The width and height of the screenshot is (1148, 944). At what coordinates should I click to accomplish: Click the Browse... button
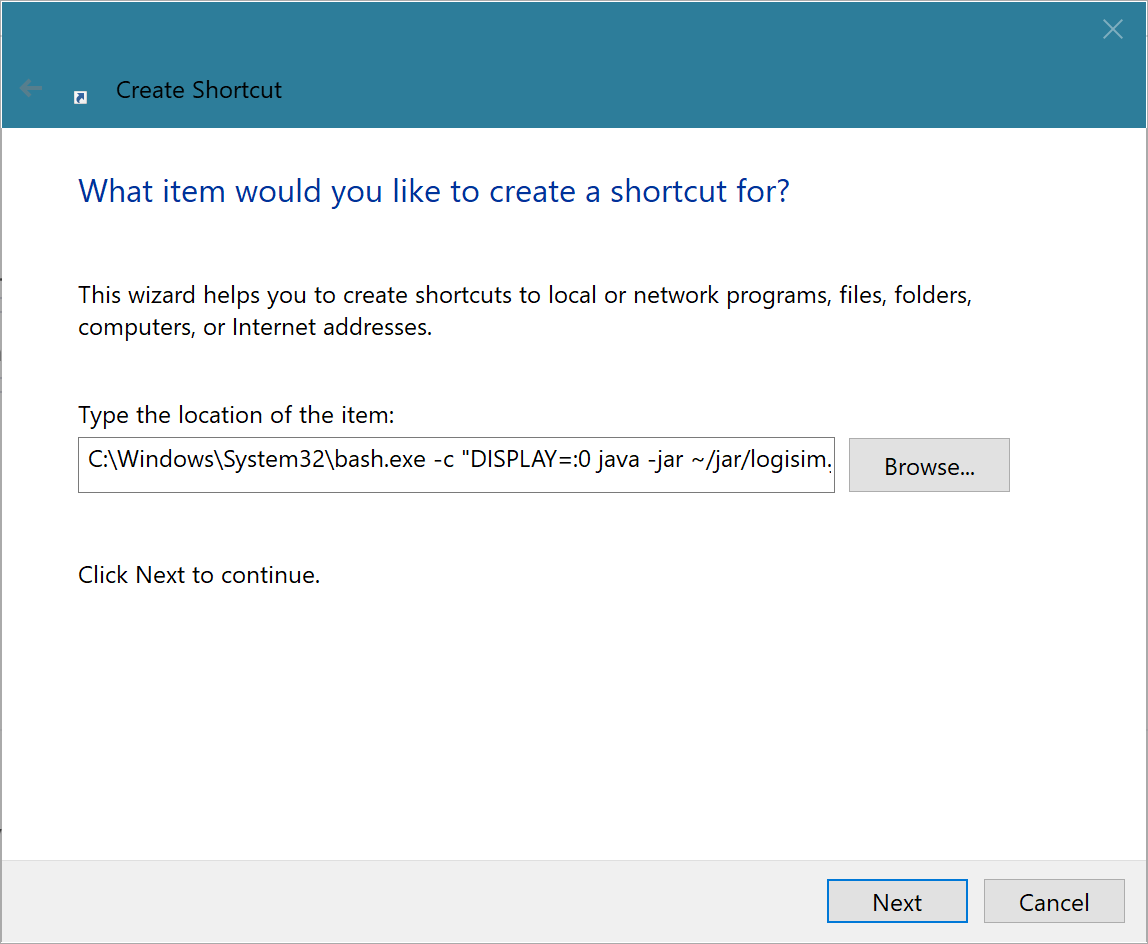pyautogui.click(x=929, y=466)
